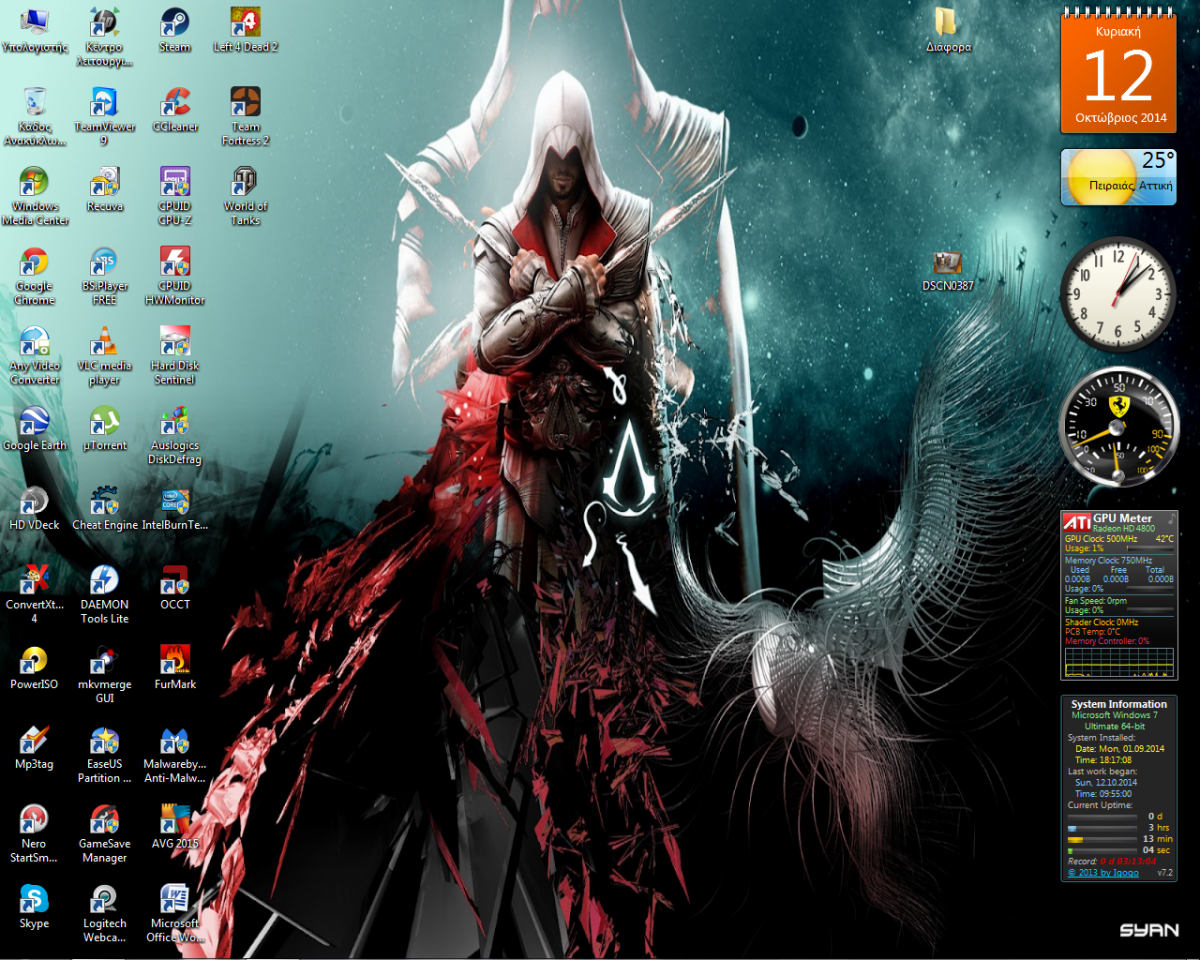The height and width of the screenshot is (960, 1200).
Task: Click the Auslogics DiskDefrag shortcut
Action: (175, 436)
